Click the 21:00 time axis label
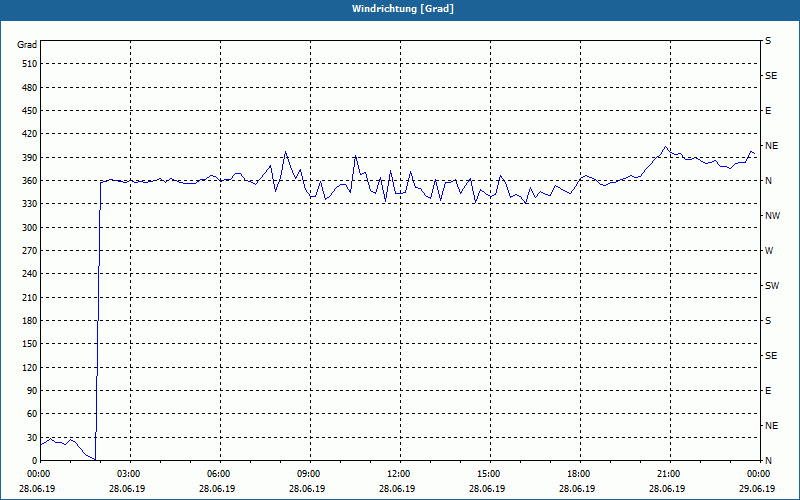800x500 pixels. 670,474
